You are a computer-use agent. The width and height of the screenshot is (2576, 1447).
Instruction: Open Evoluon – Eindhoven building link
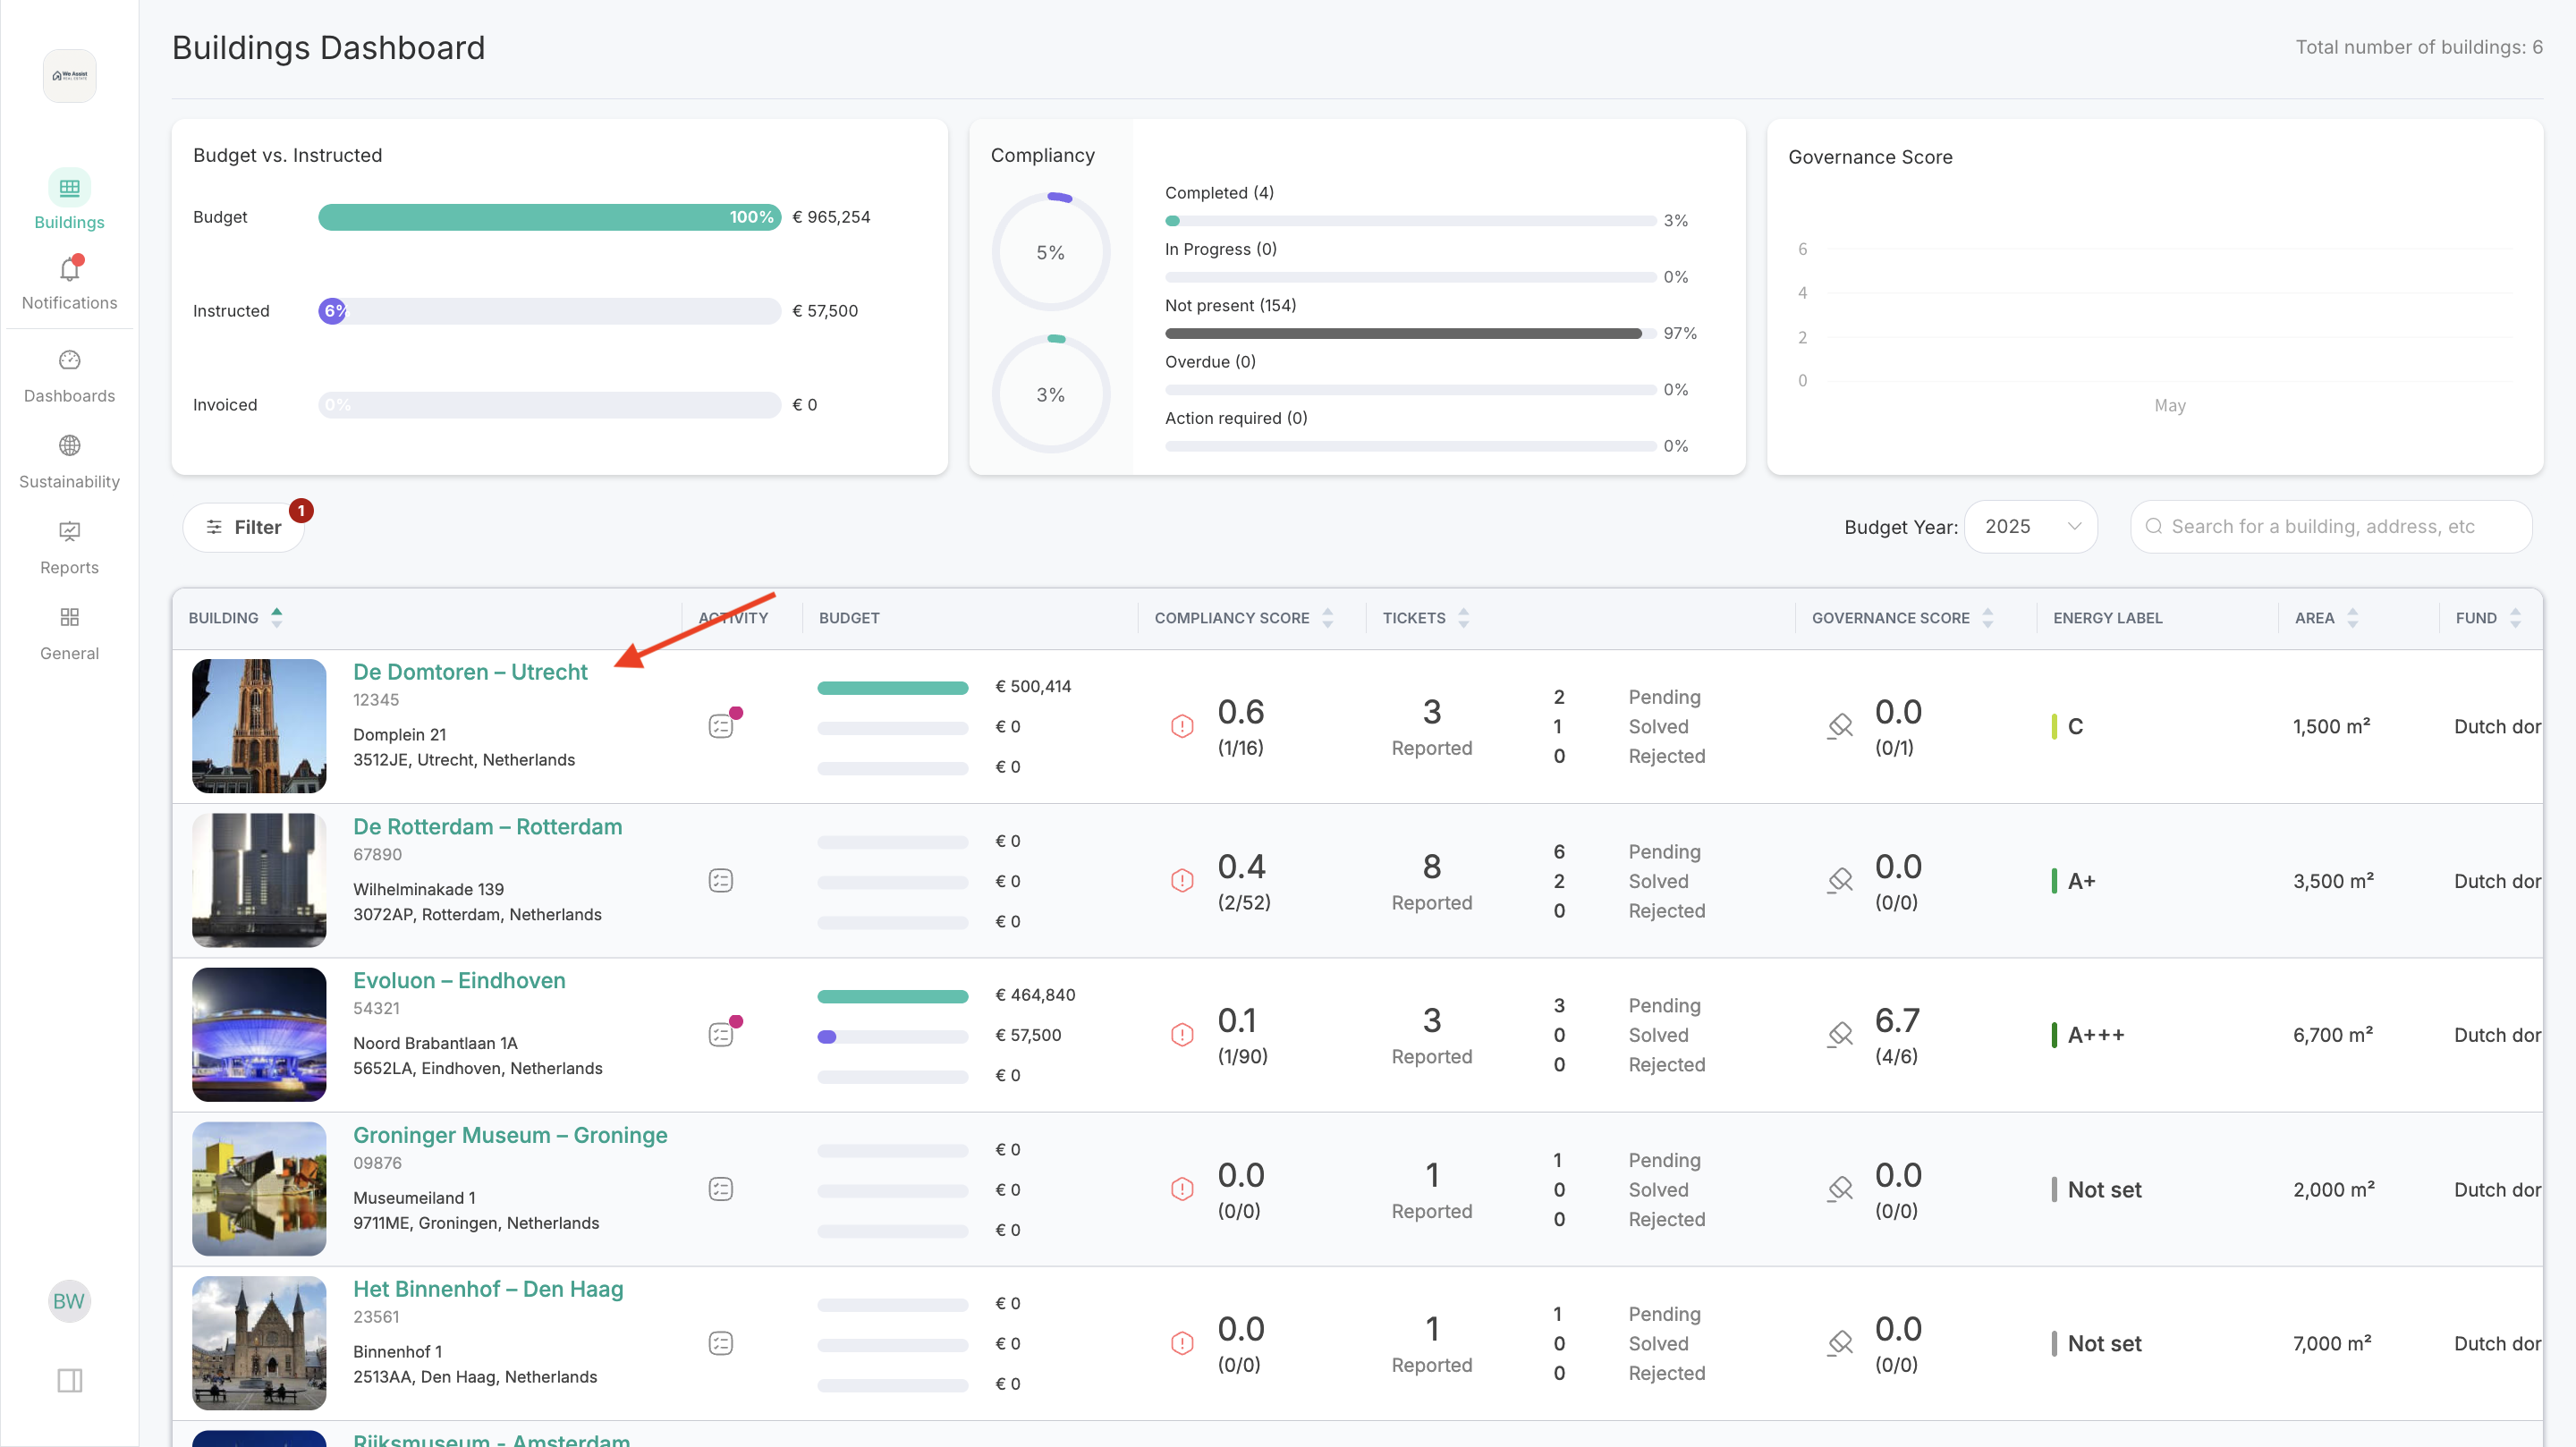point(459,981)
